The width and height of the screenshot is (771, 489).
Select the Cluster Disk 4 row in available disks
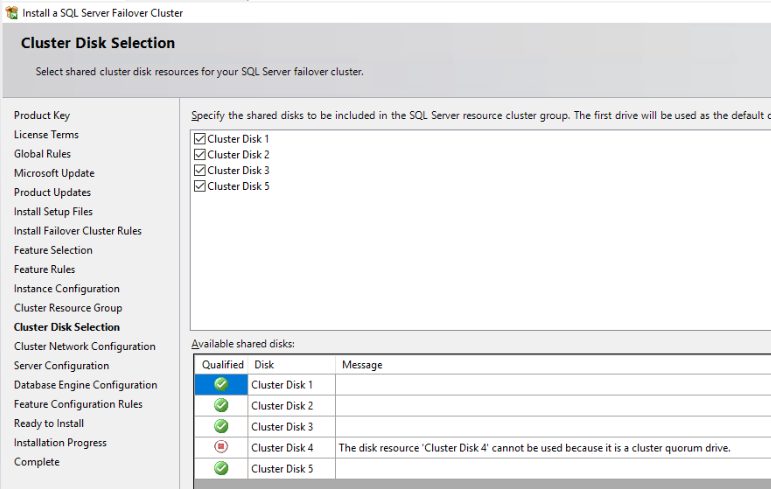coord(483,448)
